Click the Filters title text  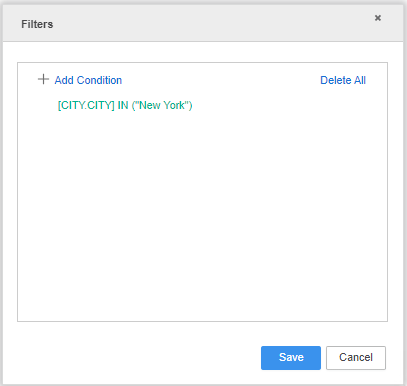[x=37, y=24]
